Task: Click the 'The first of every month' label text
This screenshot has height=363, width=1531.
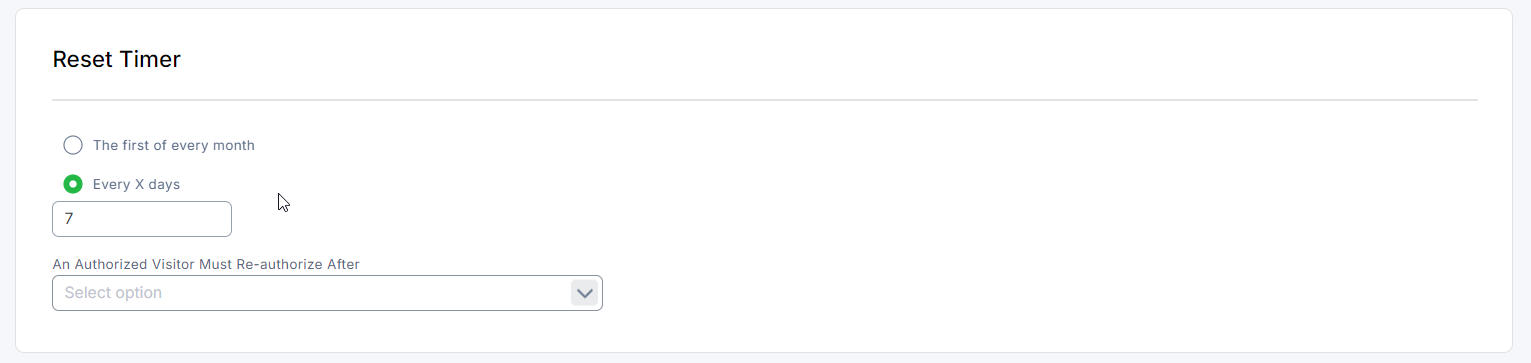Action: (174, 145)
